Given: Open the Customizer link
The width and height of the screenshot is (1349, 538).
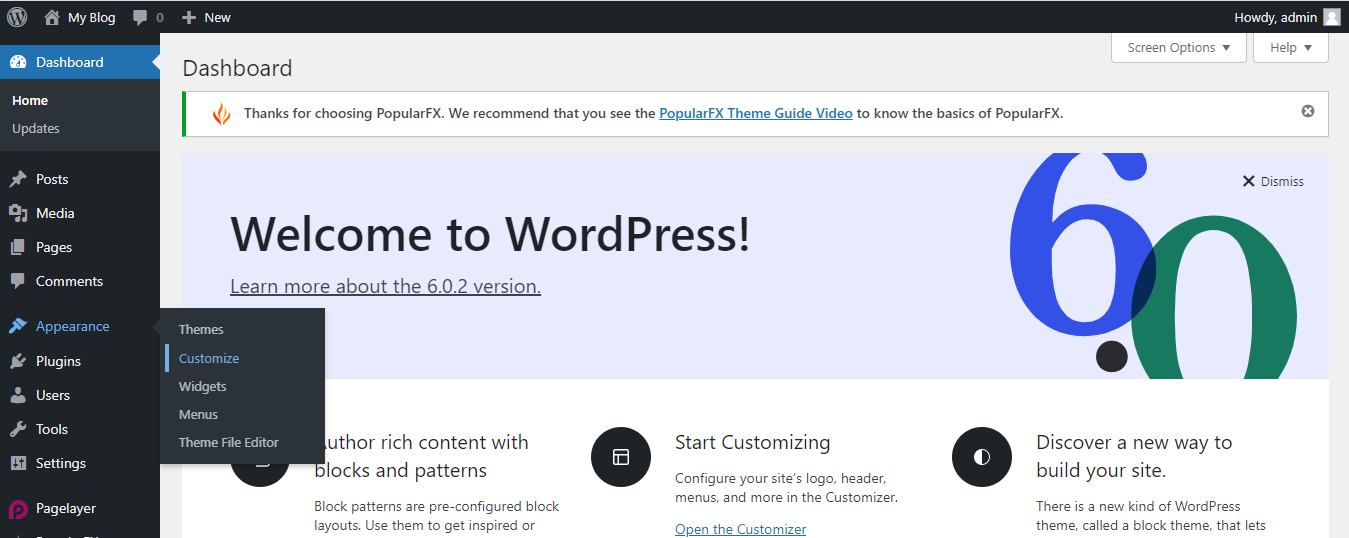Looking at the screenshot, I should (x=740, y=529).
